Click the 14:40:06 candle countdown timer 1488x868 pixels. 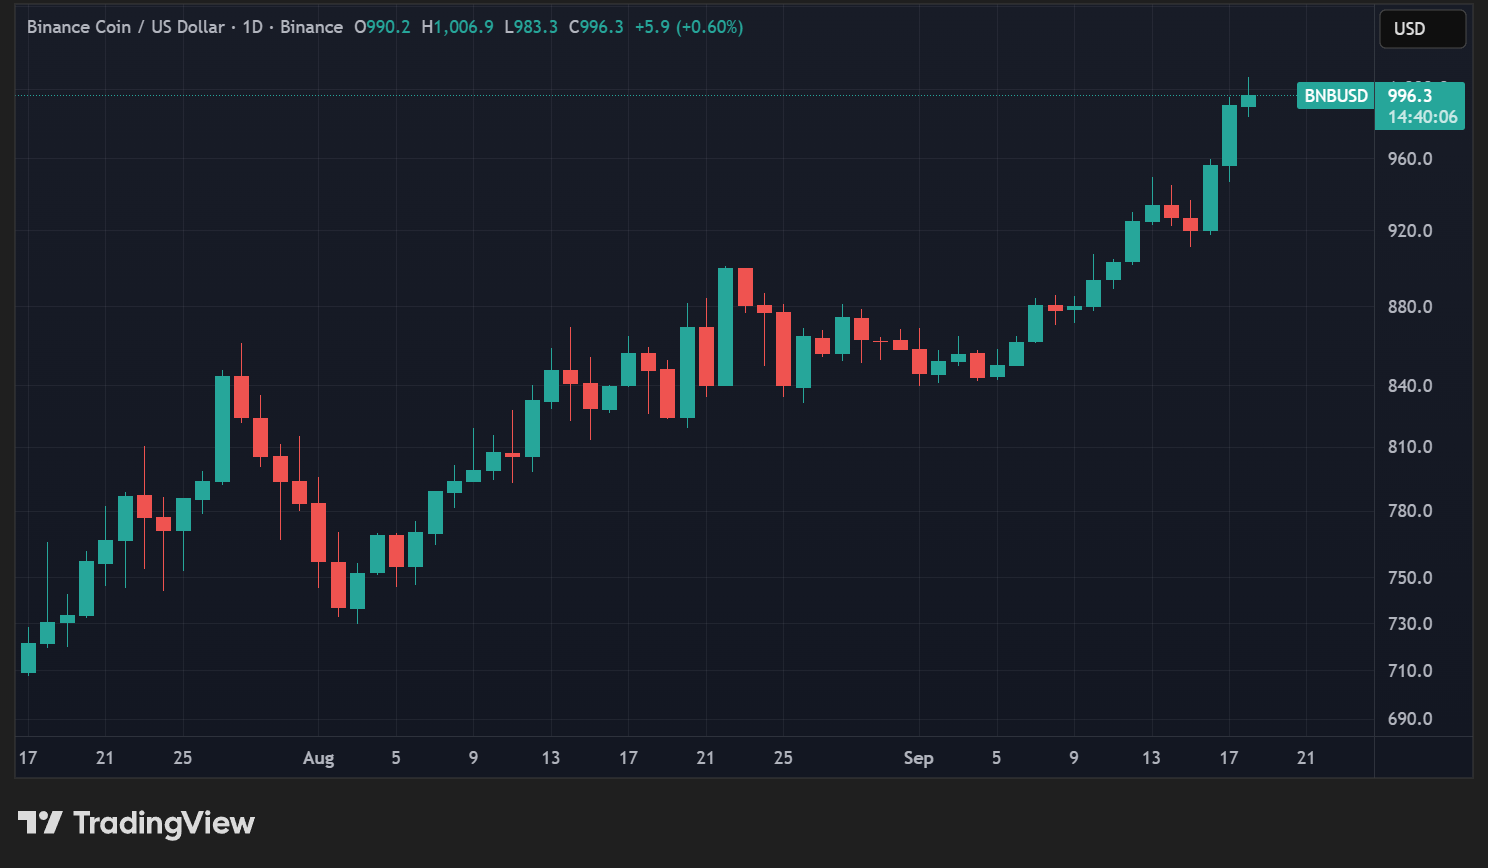pyautogui.click(x=1422, y=117)
